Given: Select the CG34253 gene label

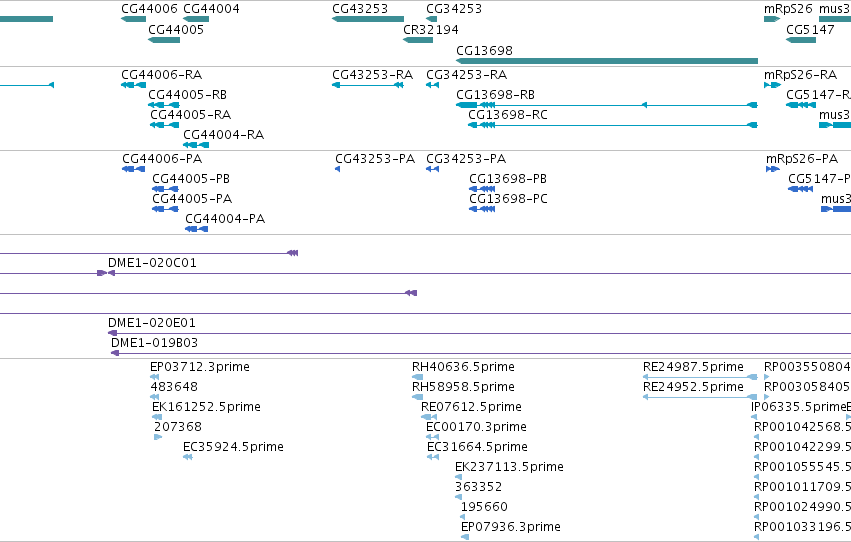Looking at the screenshot, I should pyautogui.click(x=454, y=9).
